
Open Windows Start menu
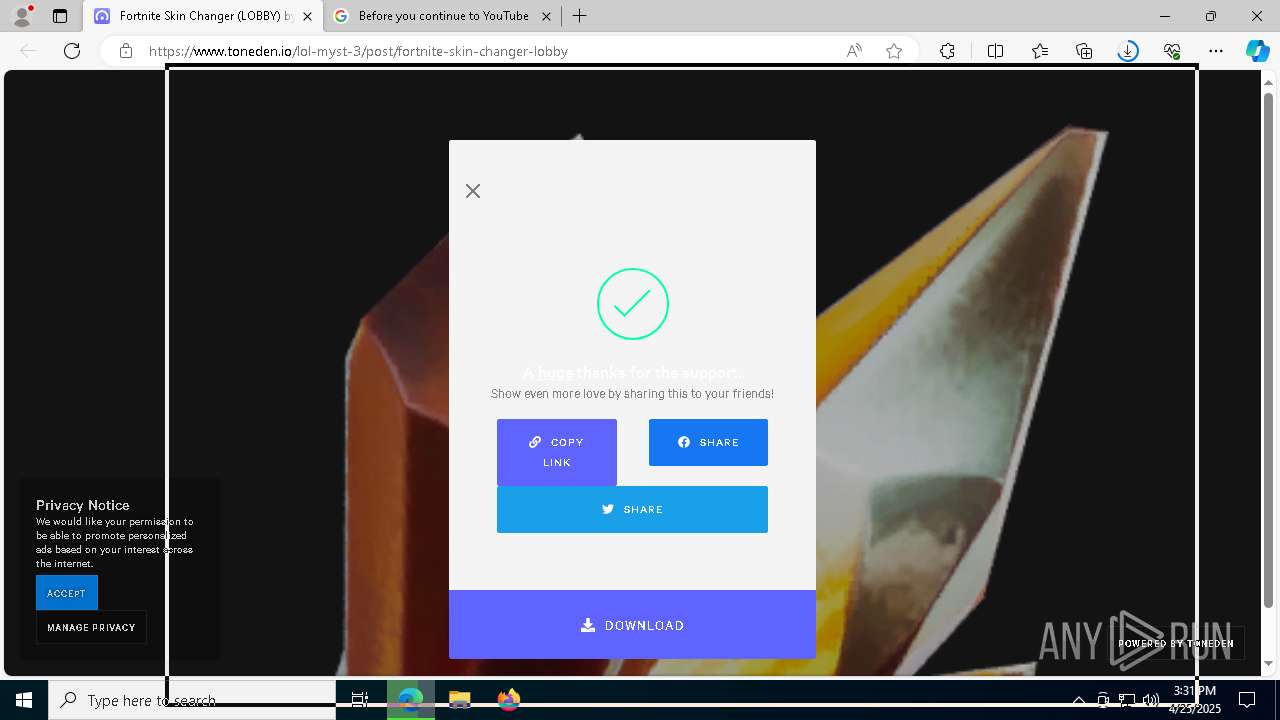tap(24, 700)
